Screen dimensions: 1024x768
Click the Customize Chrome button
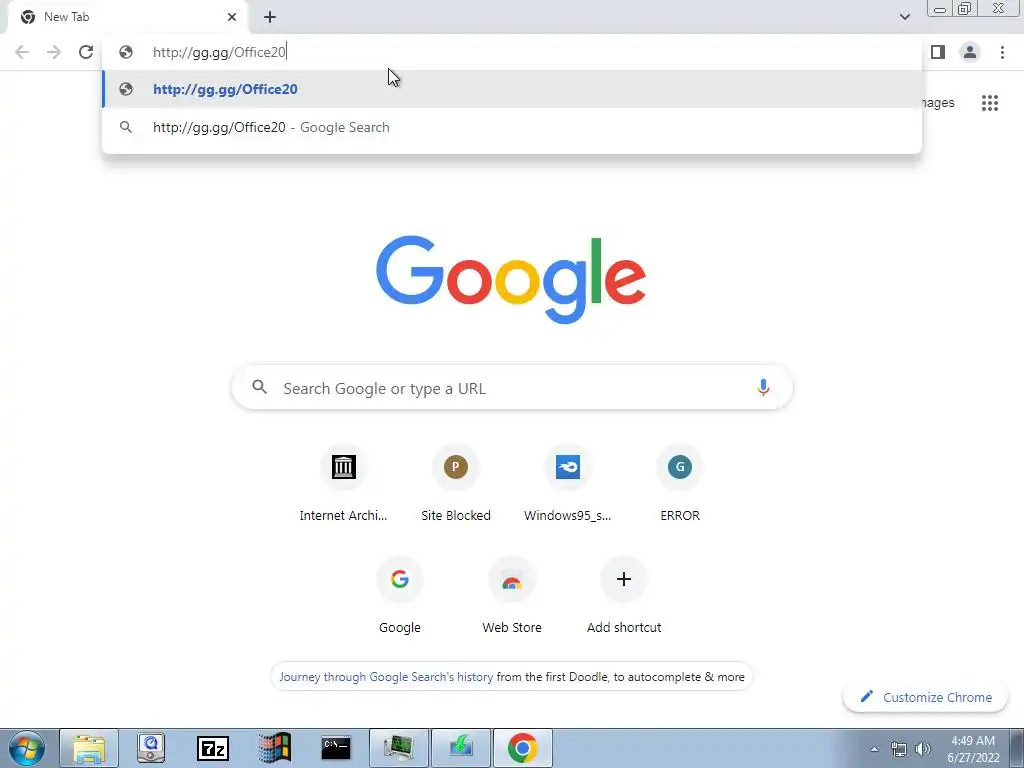[x=925, y=697]
